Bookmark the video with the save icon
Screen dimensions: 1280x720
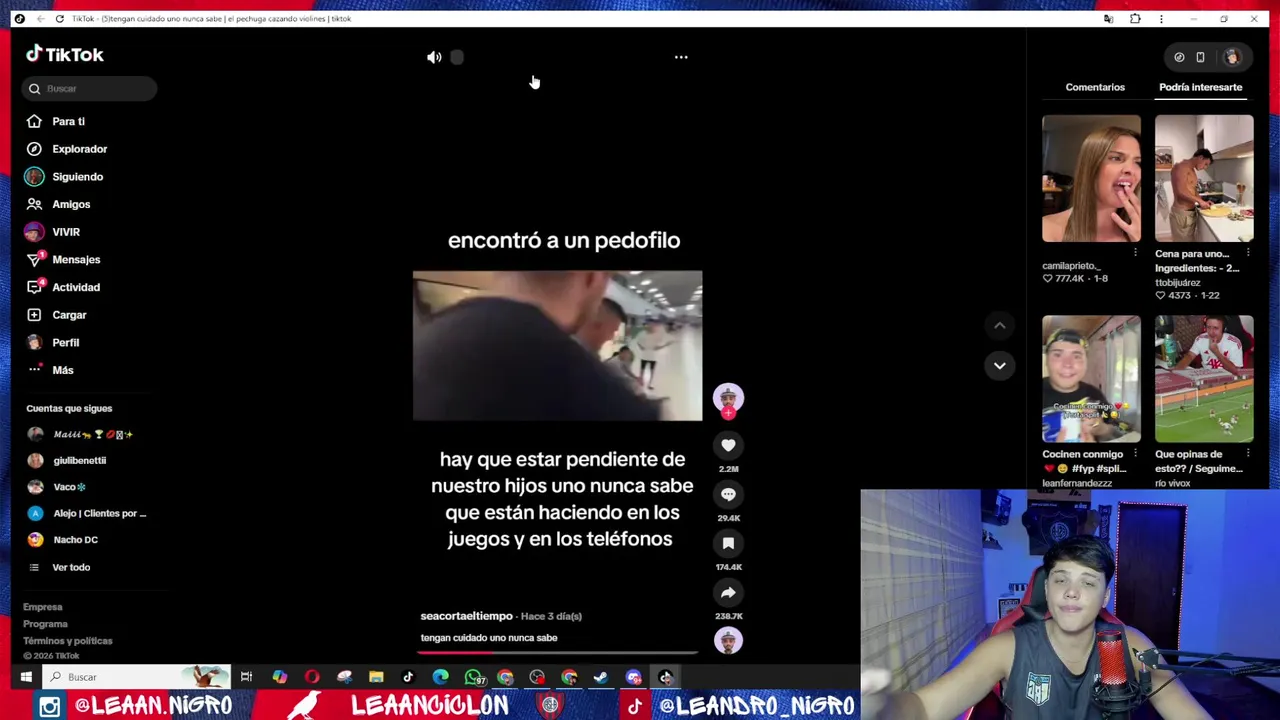pyautogui.click(x=728, y=543)
